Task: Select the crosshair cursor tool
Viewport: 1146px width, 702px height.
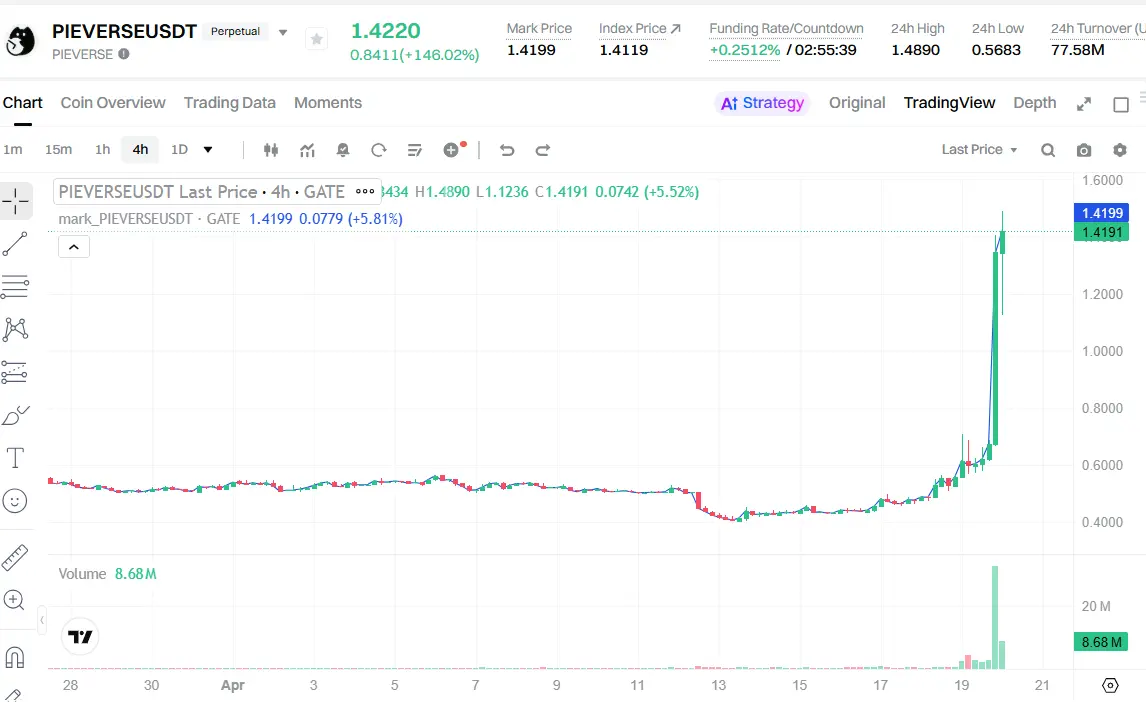Action: coord(15,201)
